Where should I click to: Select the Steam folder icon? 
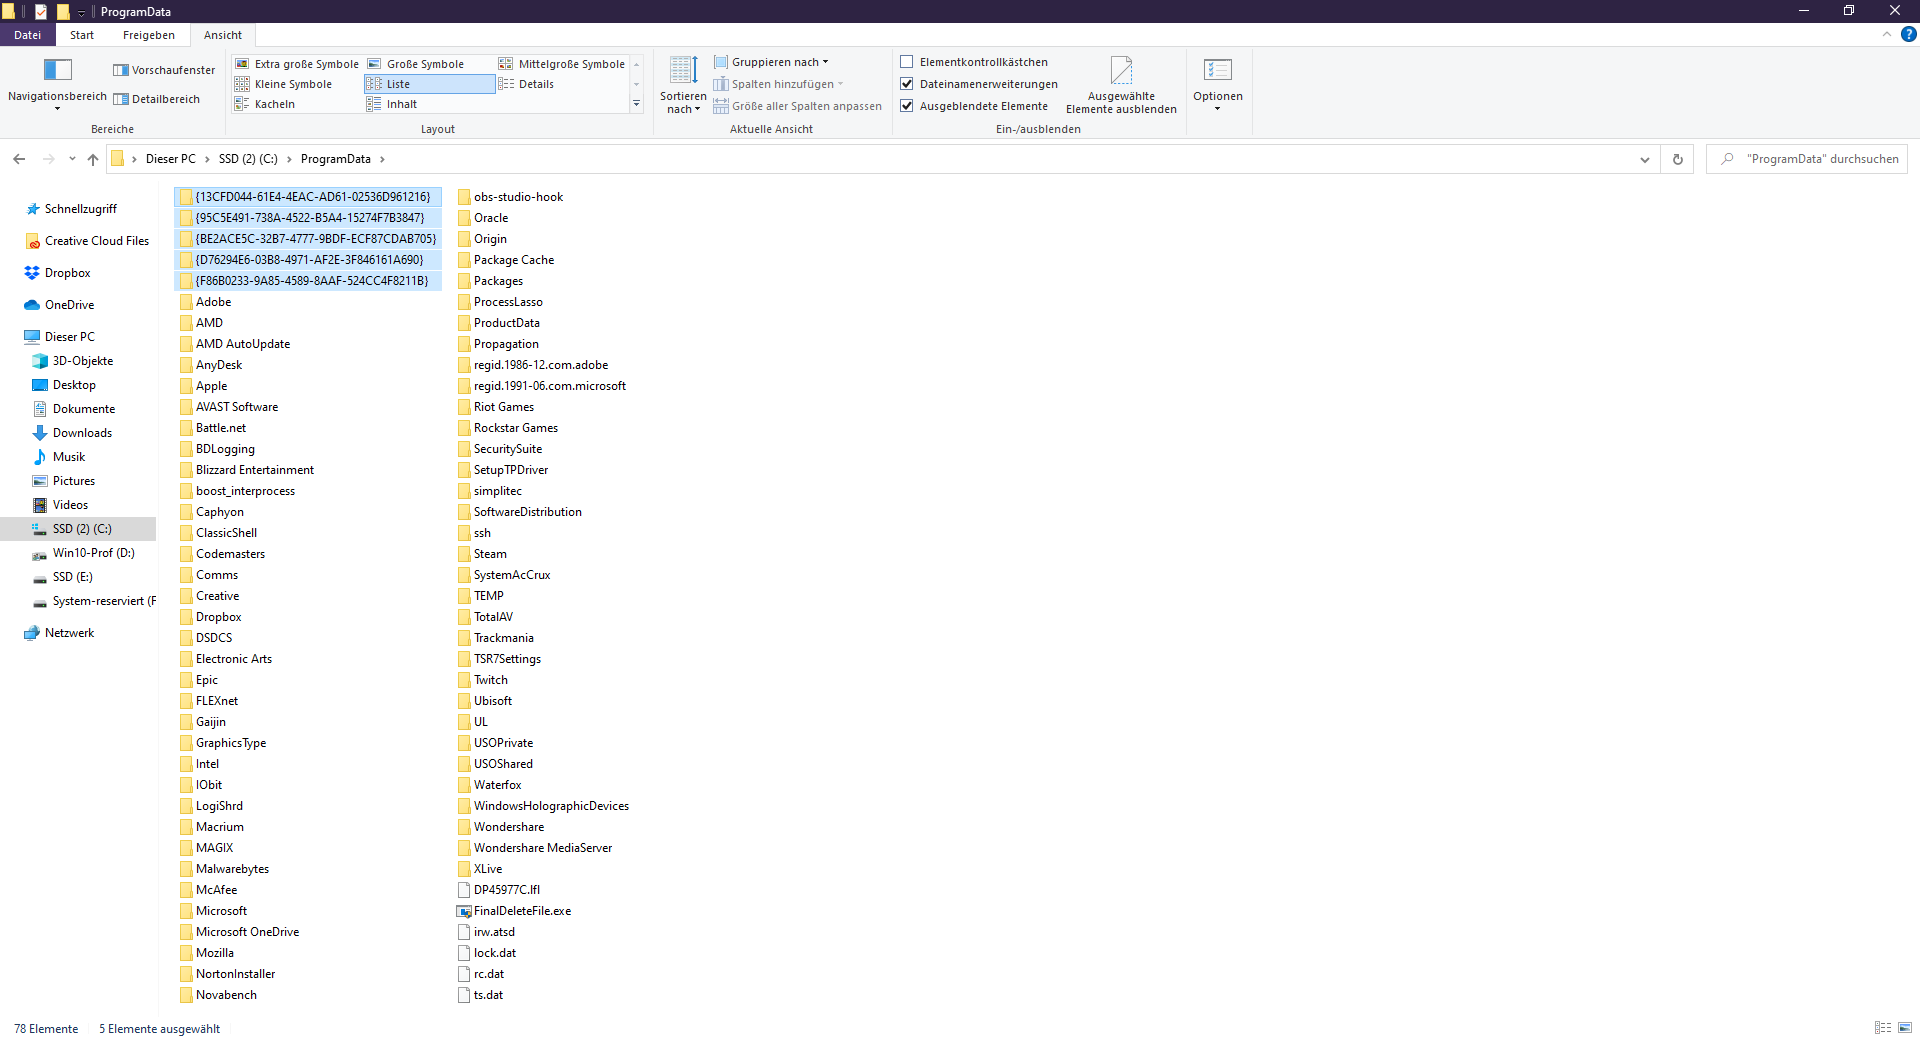point(464,554)
